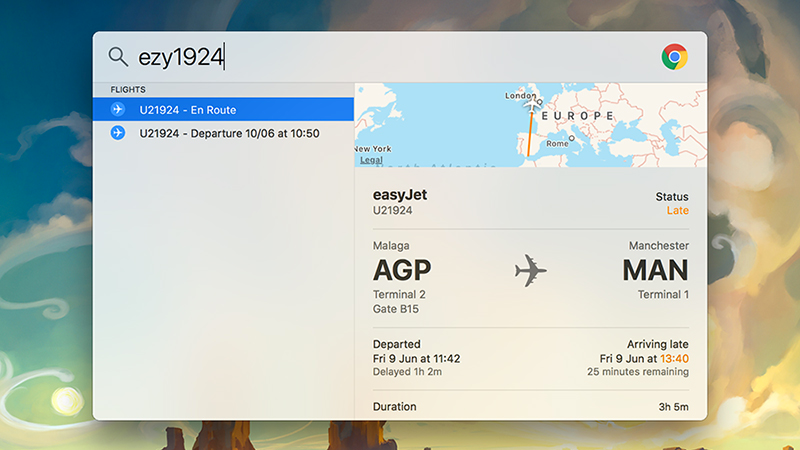Image resolution: width=800 pixels, height=450 pixels.
Task: Click the orange Late status text
Action: (678, 210)
